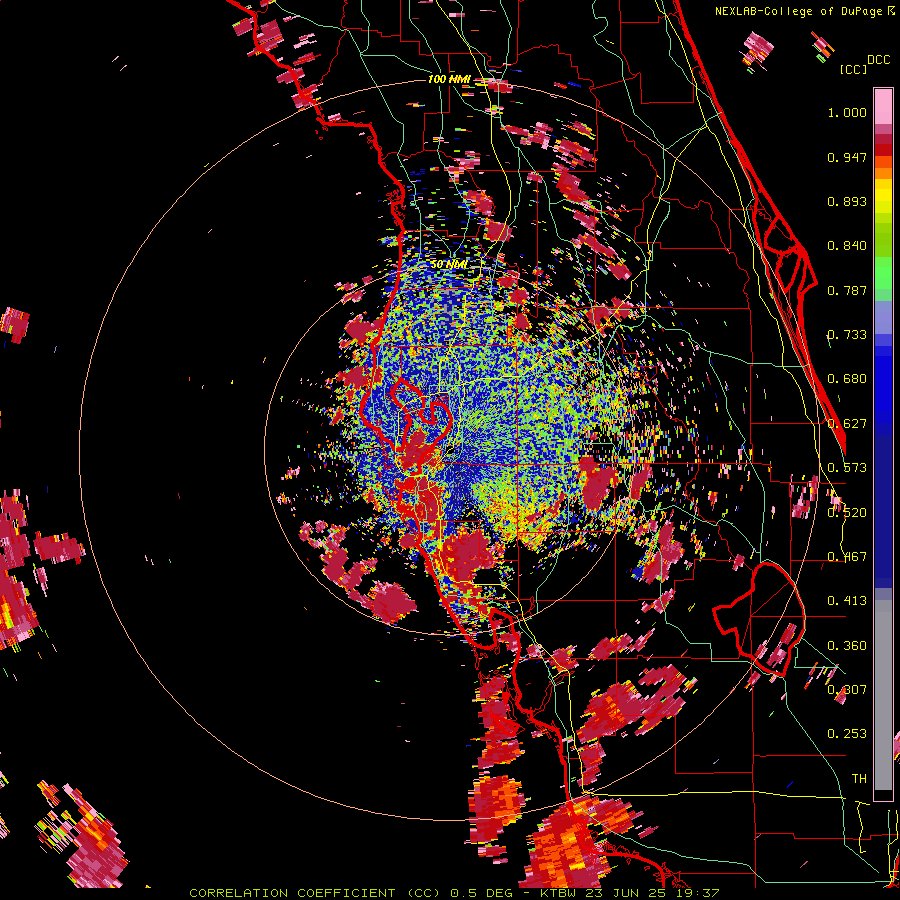Select the 0.467 legend value
Screen dimensions: 900x900
point(847,557)
